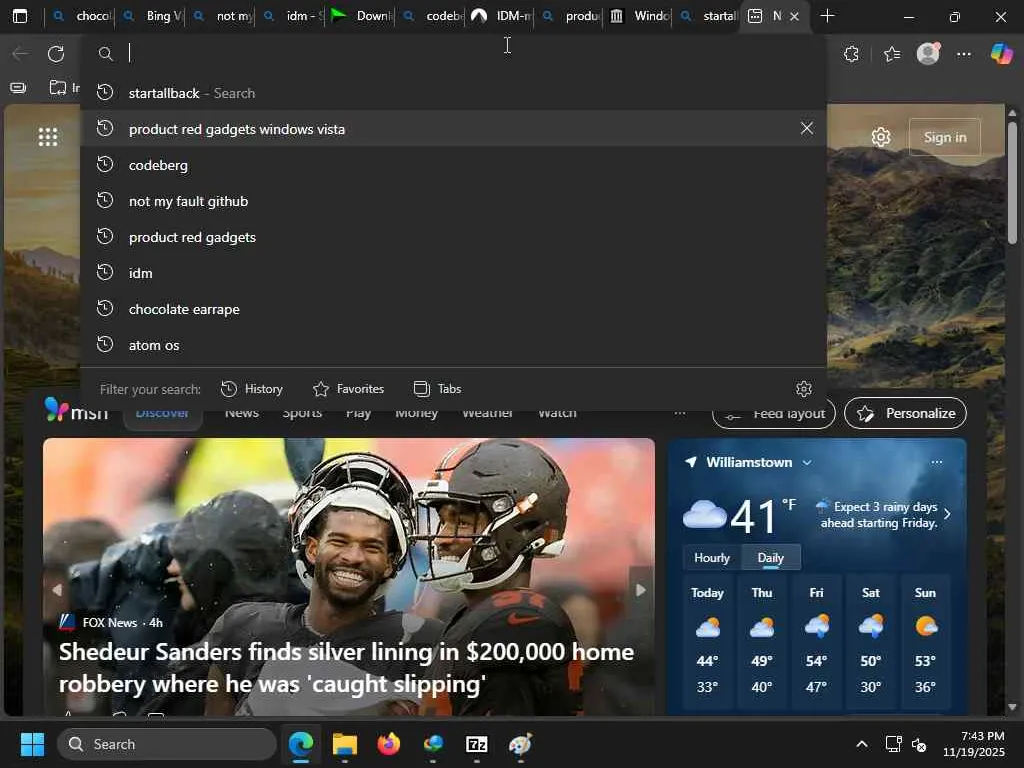1024x768 pixels.
Task: Click the Personalize button
Action: coord(905,413)
